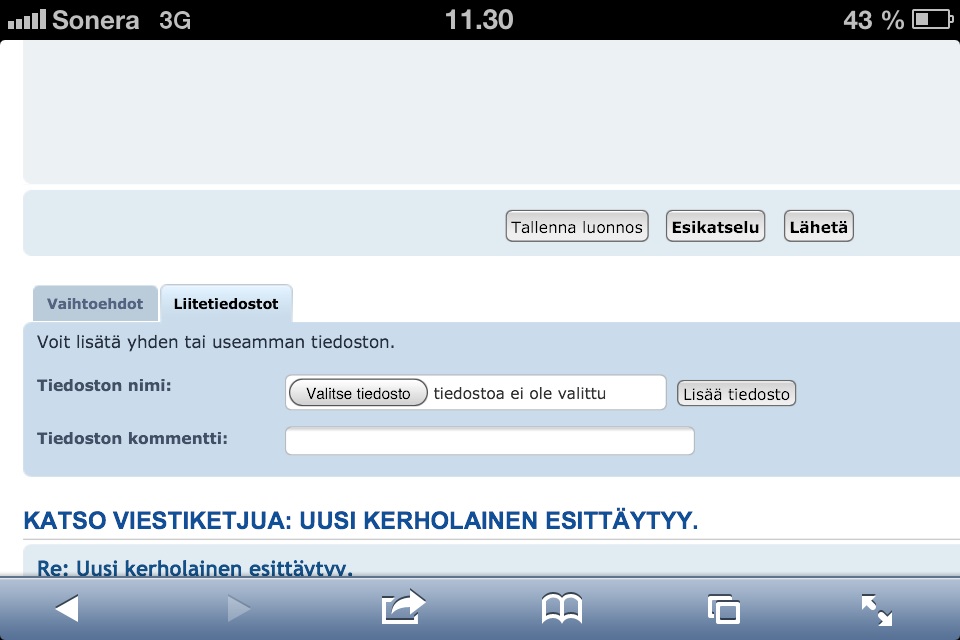Show open tabs with pages icon

[x=723, y=608]
